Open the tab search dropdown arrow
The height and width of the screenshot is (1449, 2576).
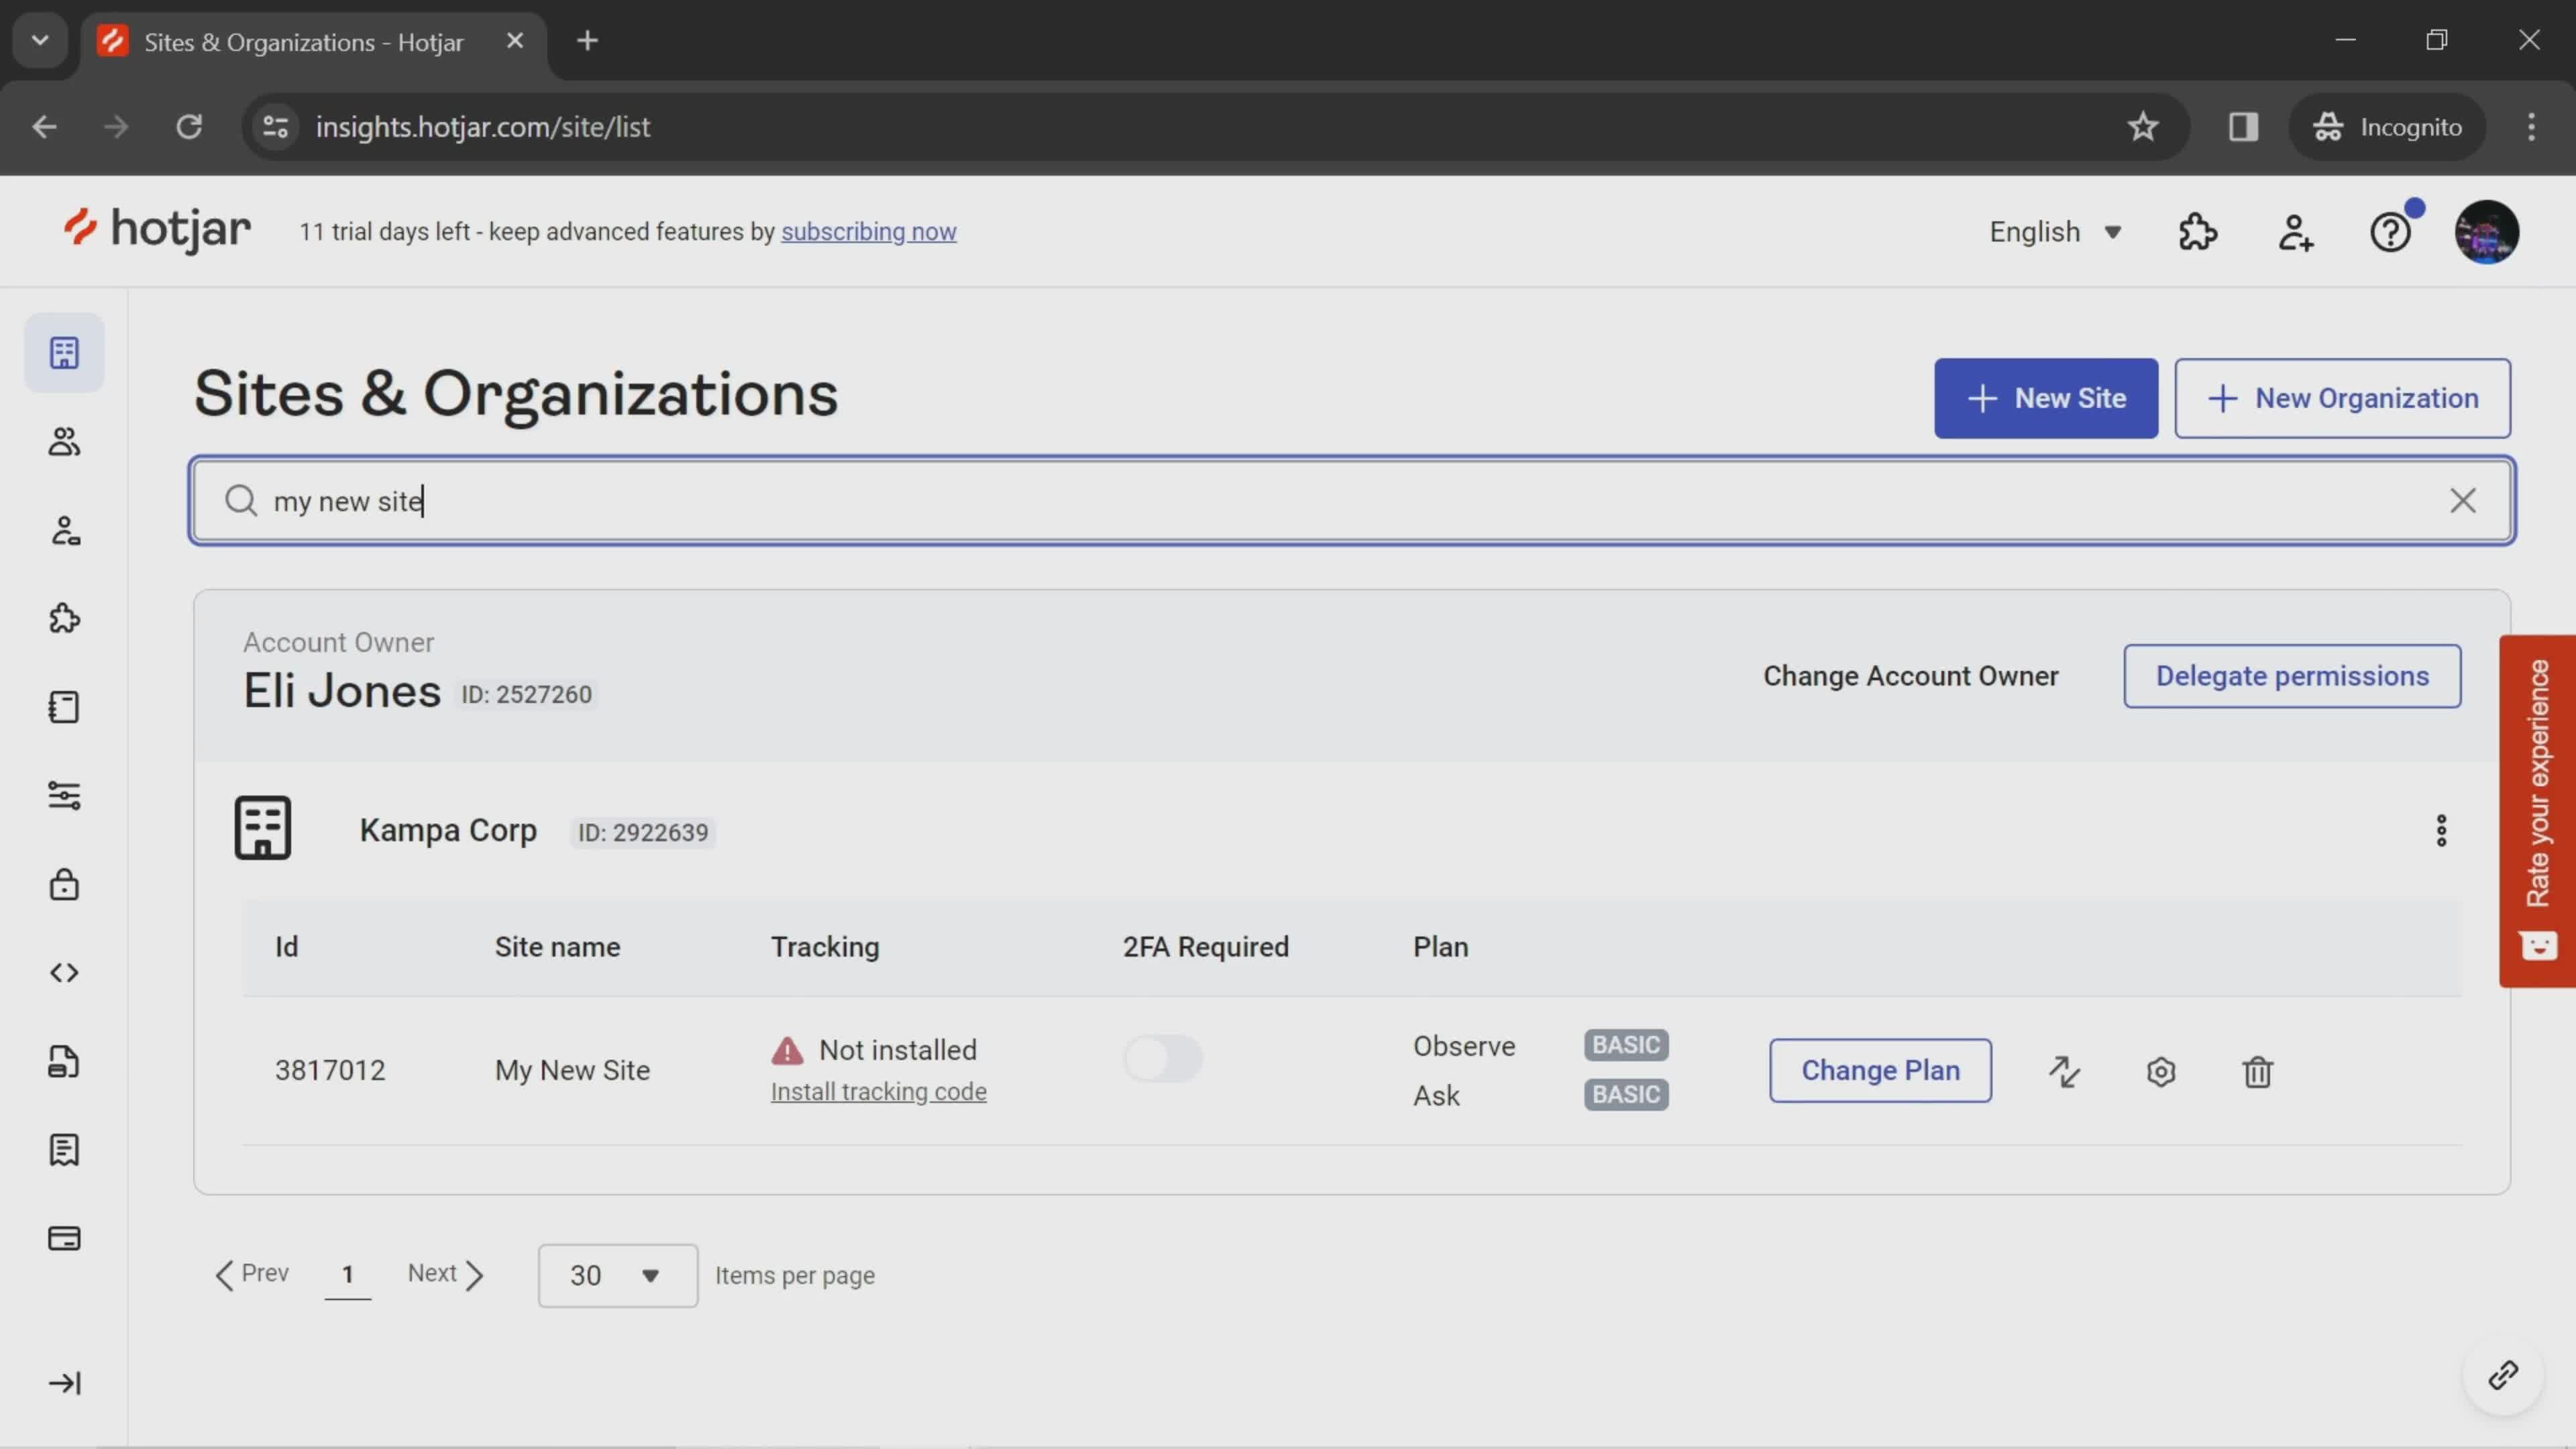[40, 41]
